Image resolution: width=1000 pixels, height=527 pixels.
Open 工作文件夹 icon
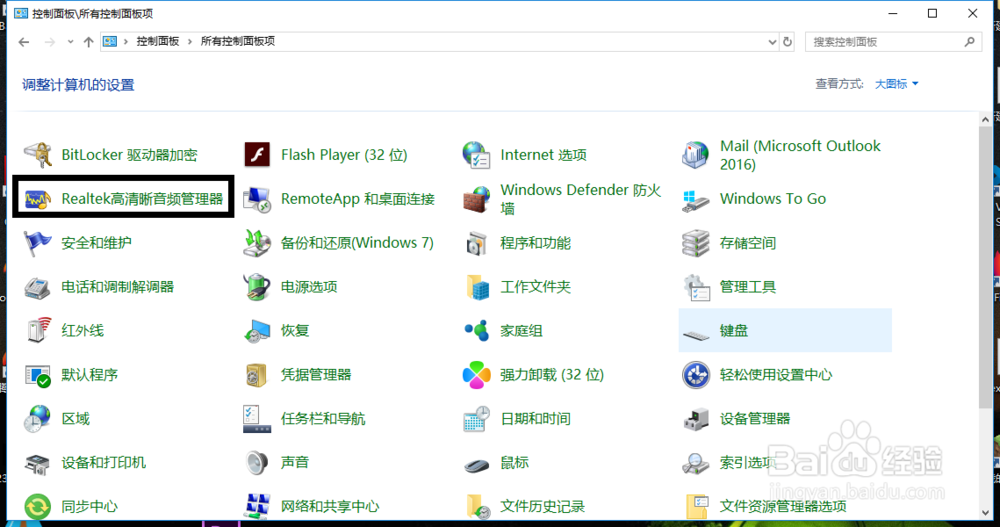click(x=478, y=287)
